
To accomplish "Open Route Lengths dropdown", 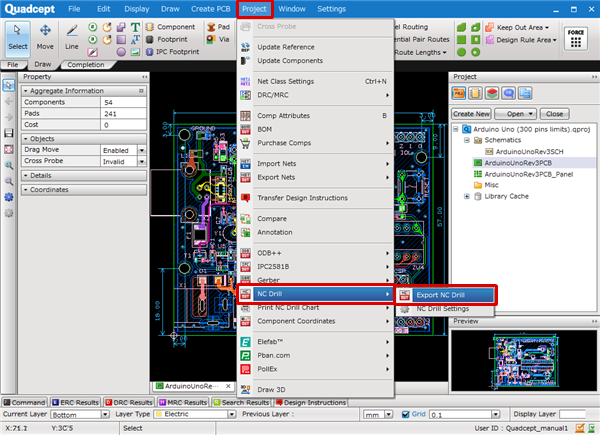I will [x=420, y=52].
